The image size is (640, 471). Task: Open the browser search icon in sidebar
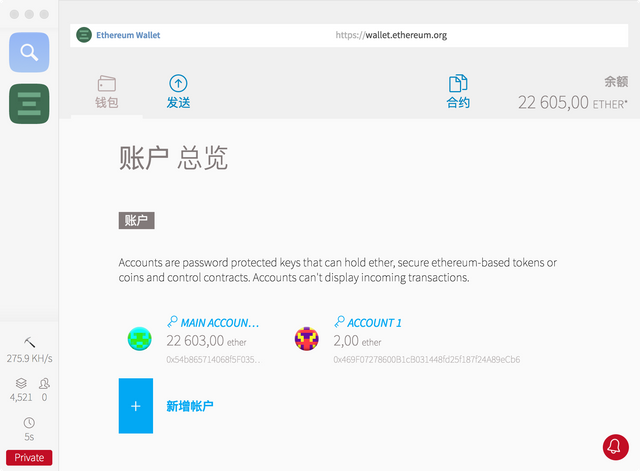(x=29, y=52)
